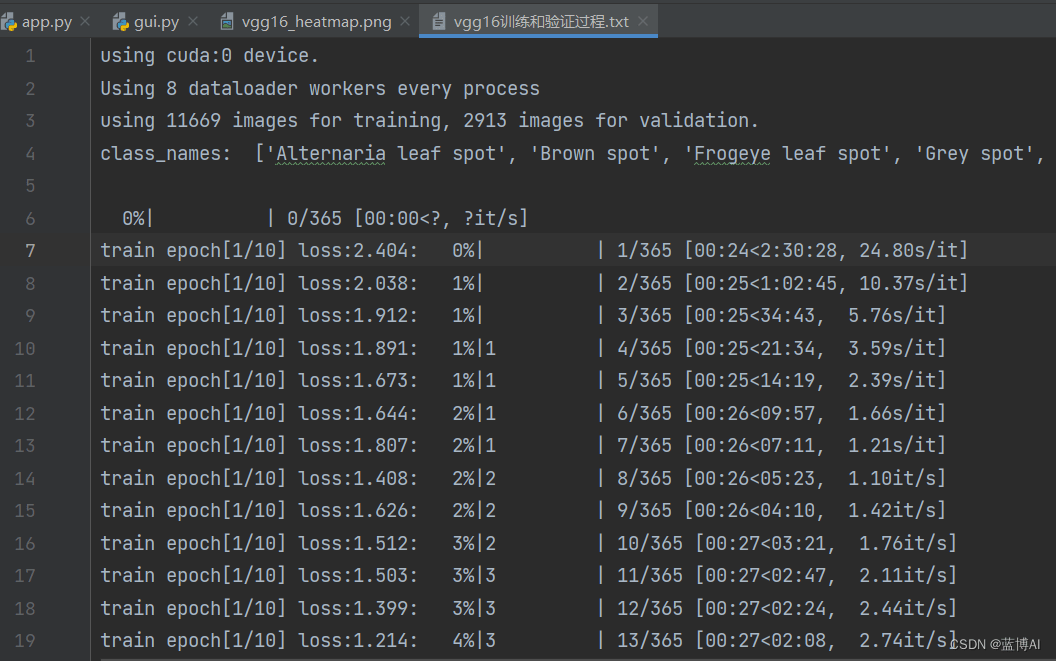Image resolution: width=1056 pixels, height=661 pixels.
Task: Click the line with loss:1.626
Action: [x=523, y=510]
